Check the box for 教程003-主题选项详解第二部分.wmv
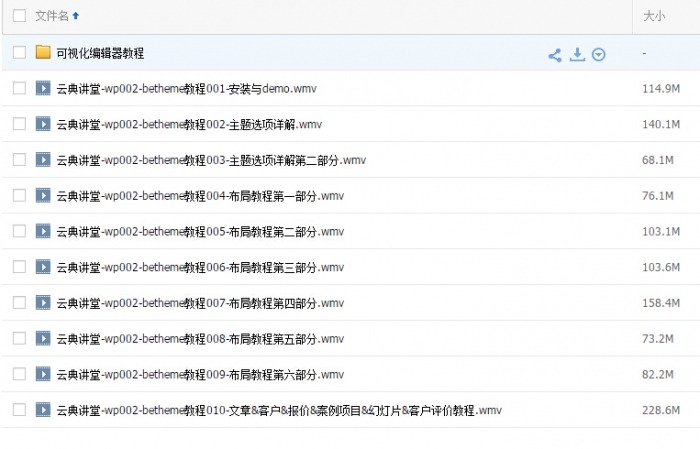The height and width of the screenshot is (449, 700). (19, 159)
